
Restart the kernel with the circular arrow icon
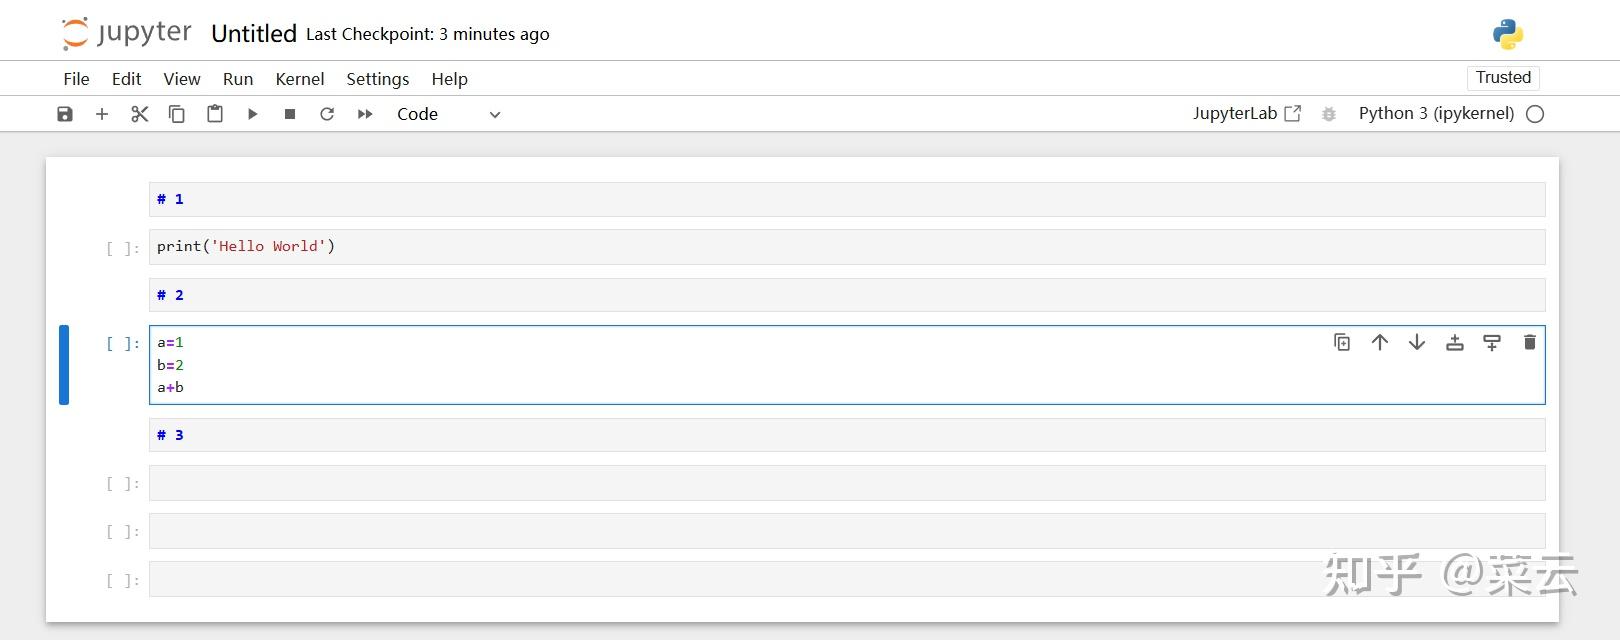tap(327, 114)
